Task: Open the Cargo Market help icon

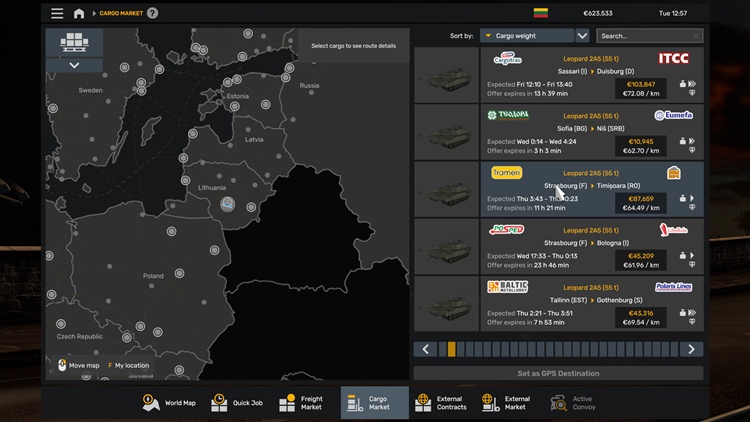Action: 152,14
